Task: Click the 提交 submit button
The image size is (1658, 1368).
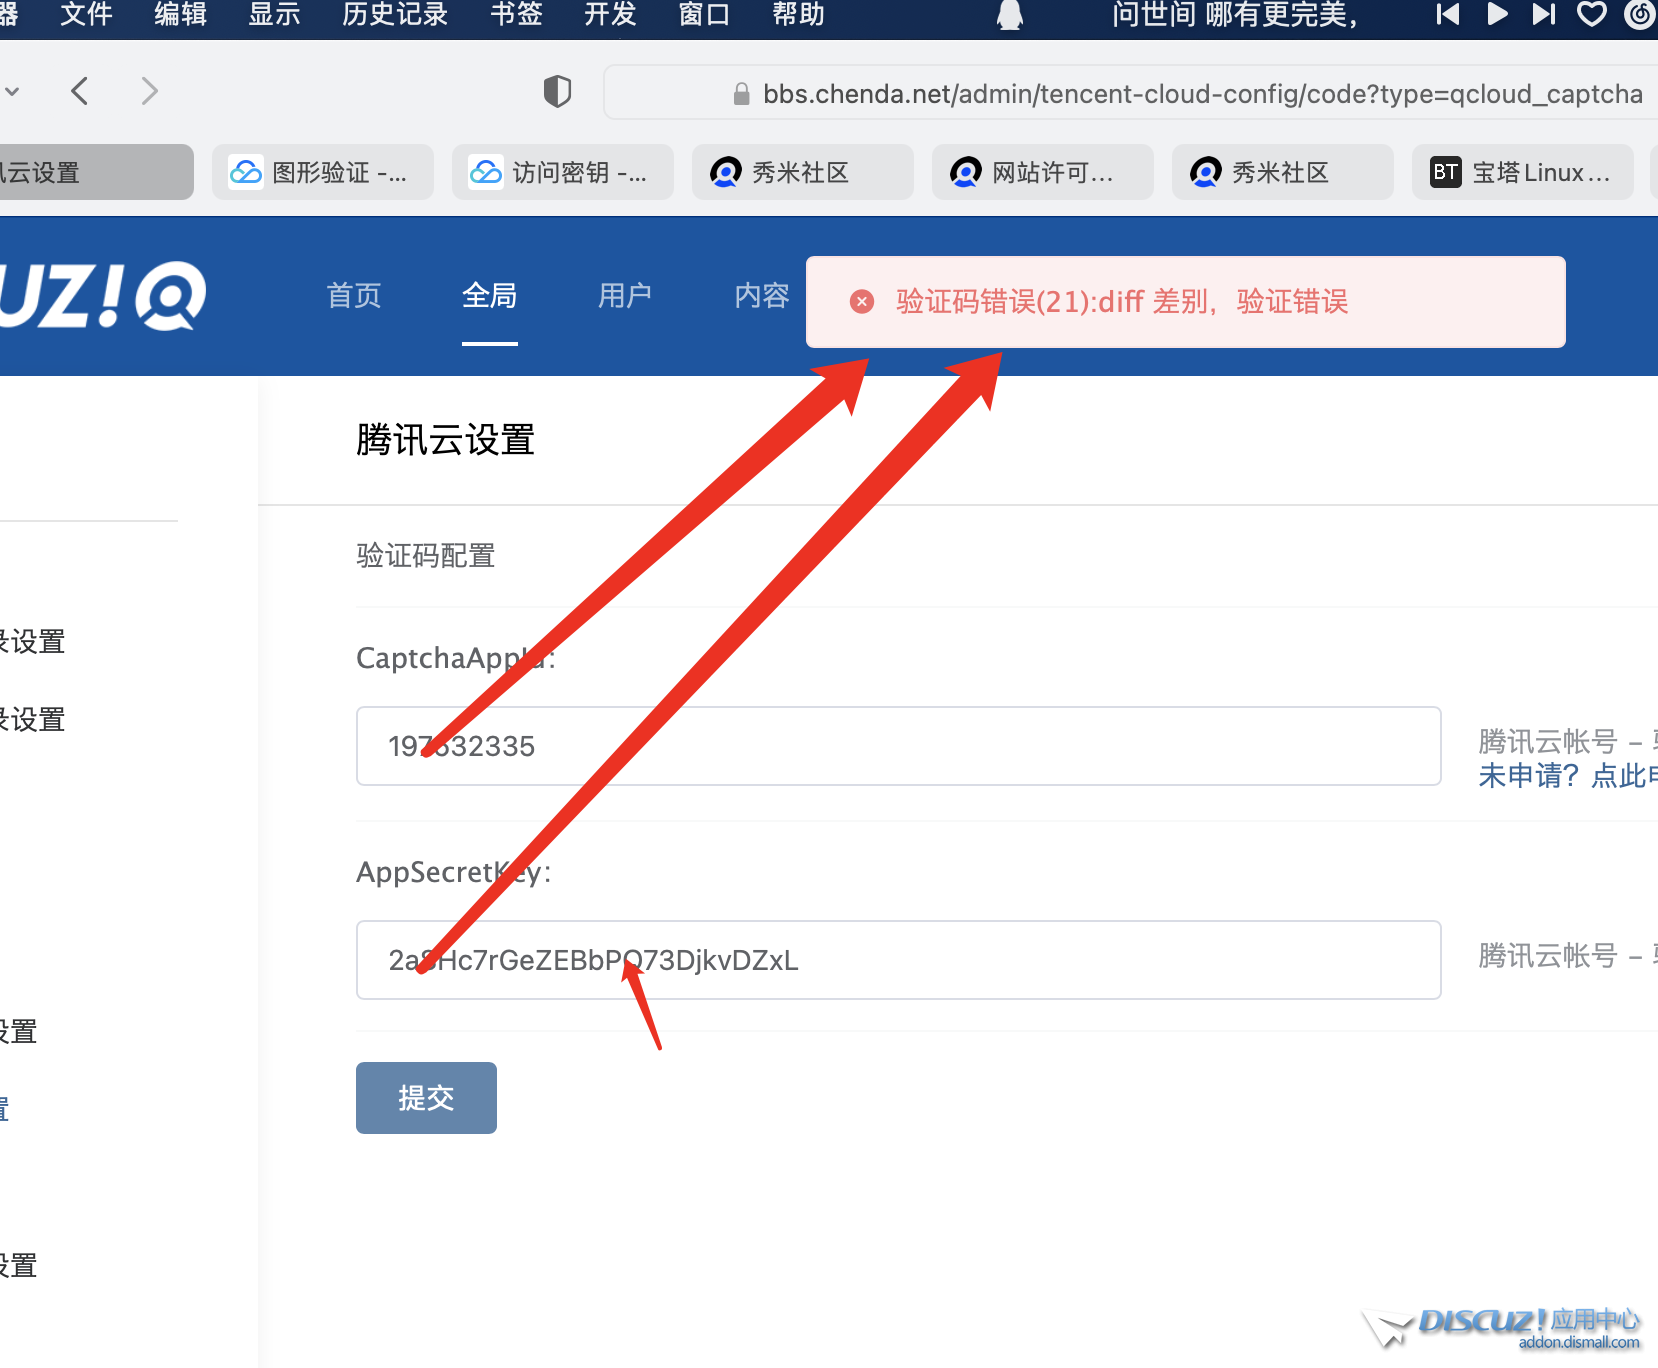Action: pos(426,1098)
